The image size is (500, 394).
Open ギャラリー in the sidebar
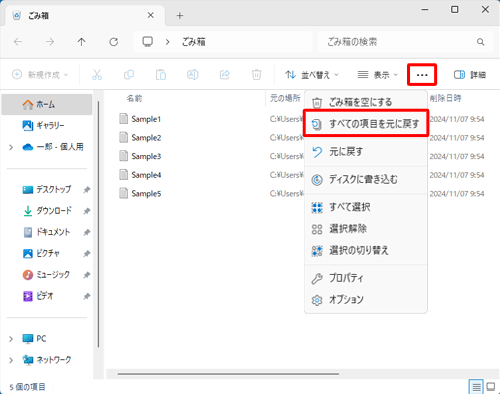click(47, 126)
